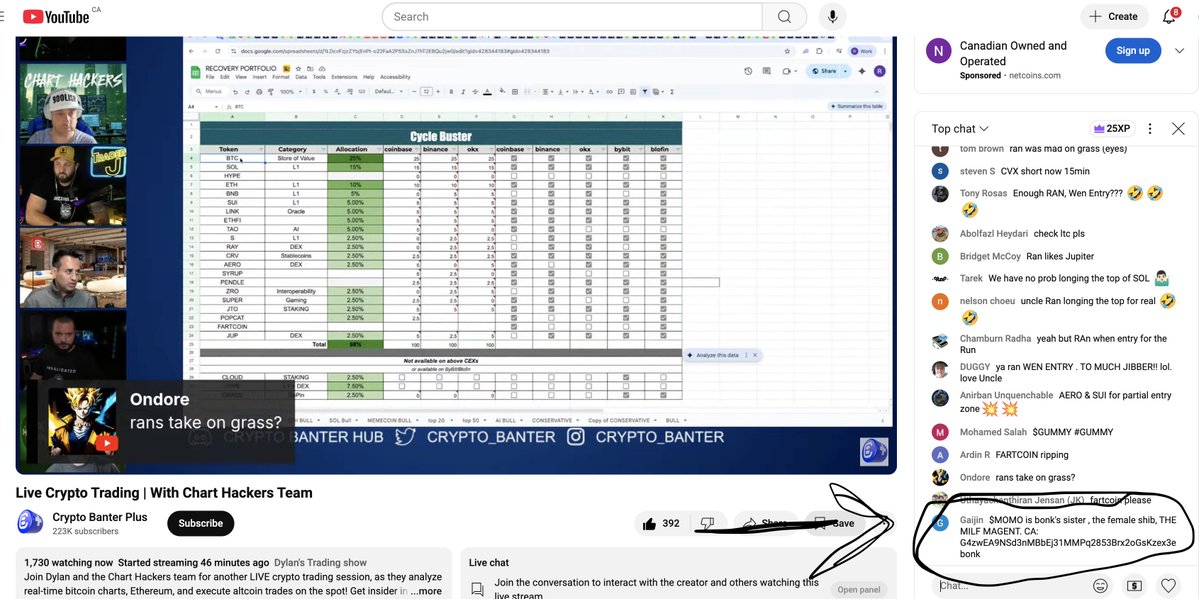Click the 25XP crown badge
The height and width of the screenshot is (599, 1199).
1111,129
